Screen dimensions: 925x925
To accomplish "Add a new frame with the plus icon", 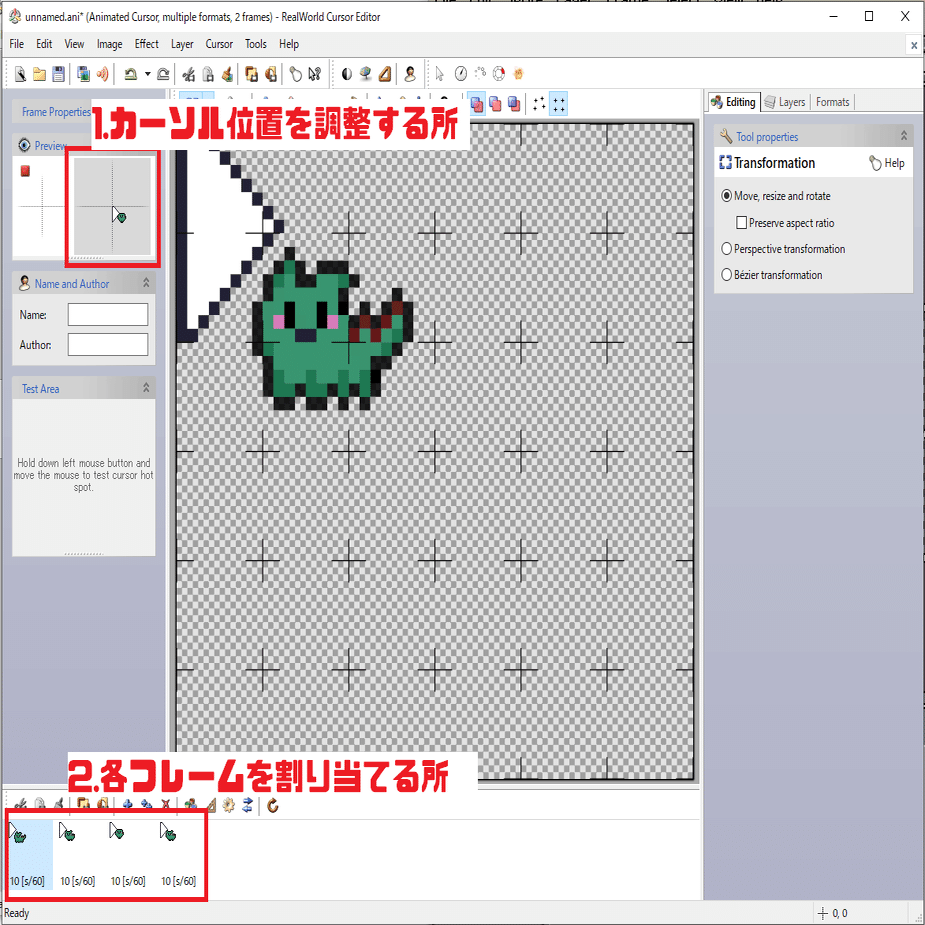I will [128, 803].
